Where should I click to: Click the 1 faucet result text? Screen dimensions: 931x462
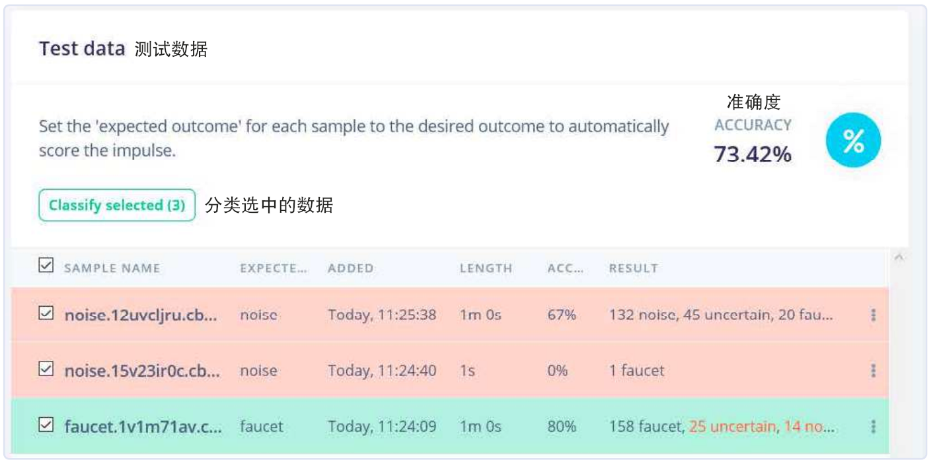[x=636, y=371]
